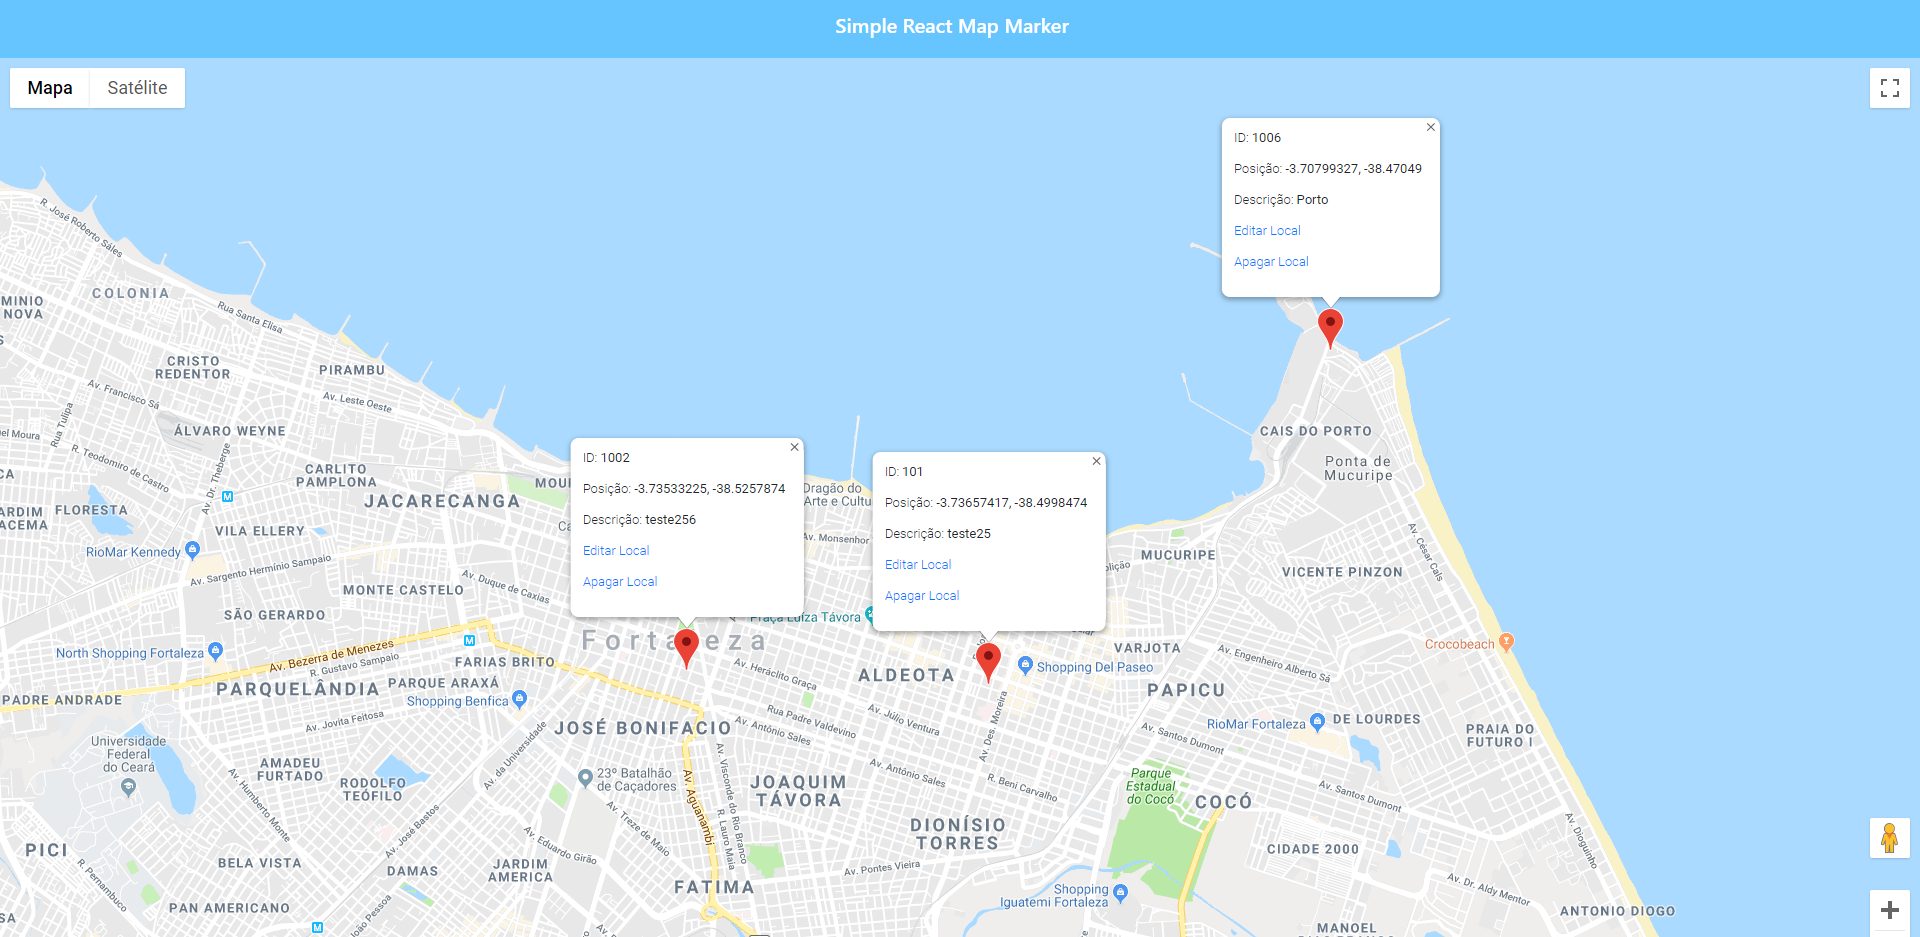
Task: Click Parque Estadual do Cocó label
Action: point(1151,786)
